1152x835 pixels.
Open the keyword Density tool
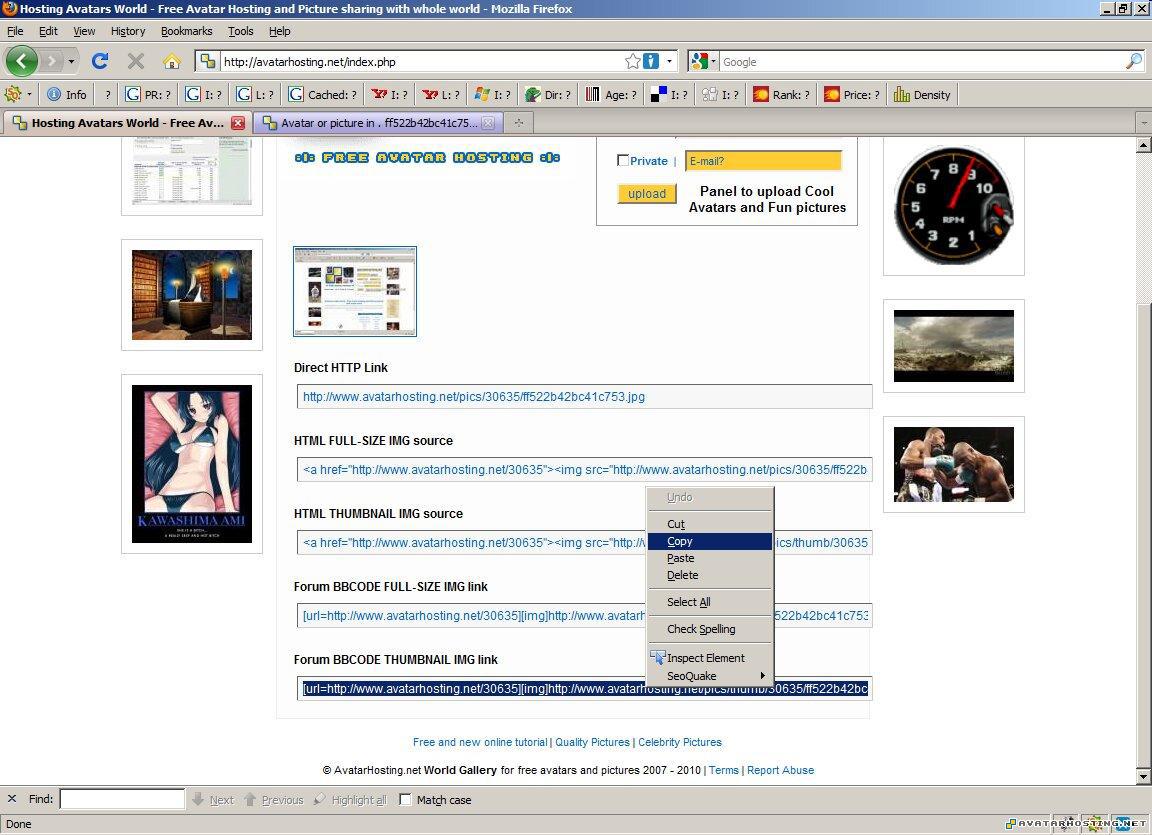tap(922, 95)
